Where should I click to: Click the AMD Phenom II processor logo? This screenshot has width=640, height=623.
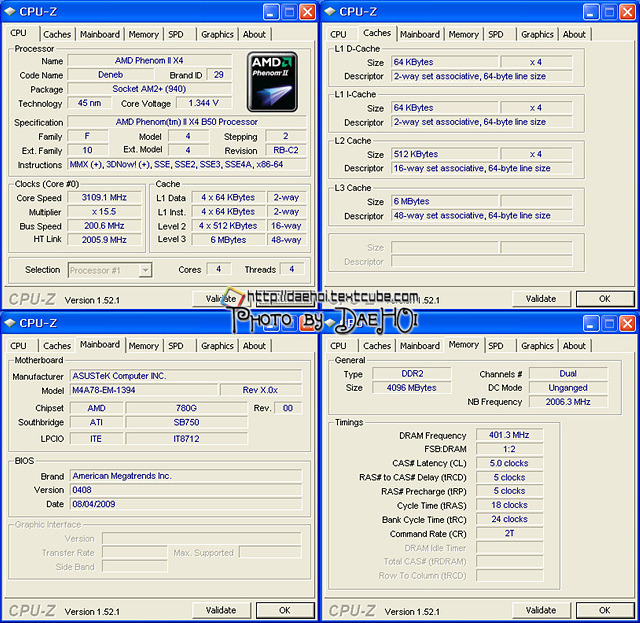point(272,82)
